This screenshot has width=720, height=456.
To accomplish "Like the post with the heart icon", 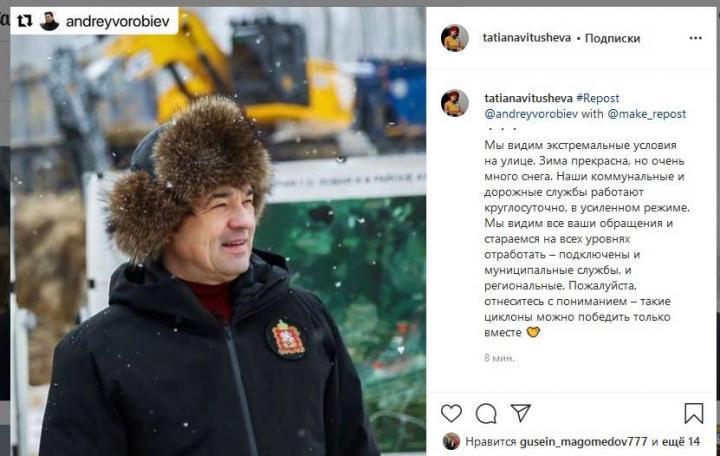I will pos(451,413).
